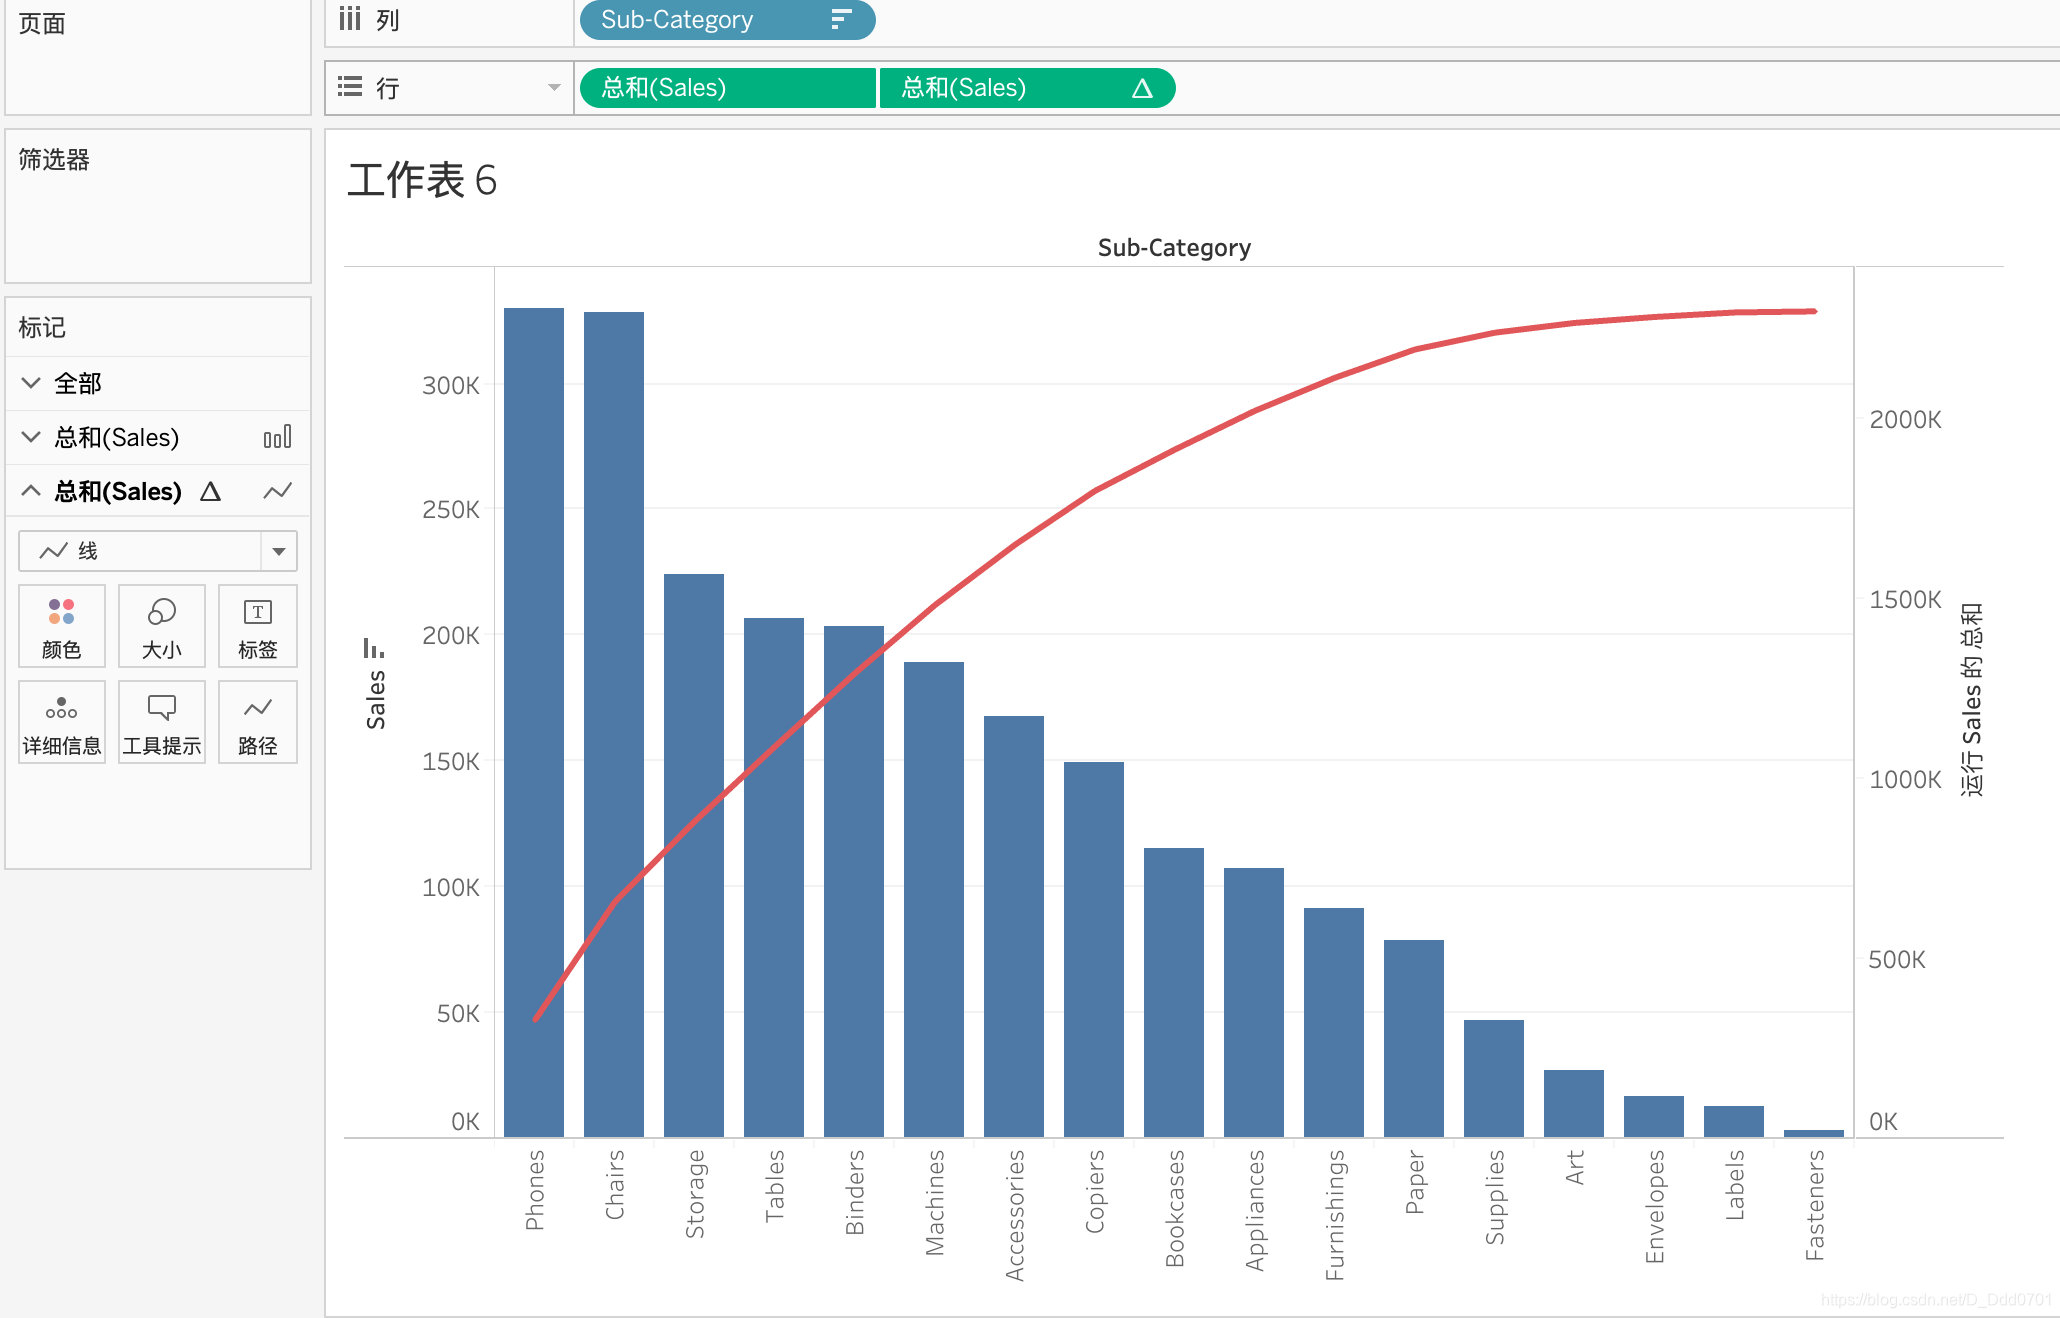Viewport: 2060px width, 1318px height.
Task: Click the Color (颜色) marks card icon
Action: (61, 626)
